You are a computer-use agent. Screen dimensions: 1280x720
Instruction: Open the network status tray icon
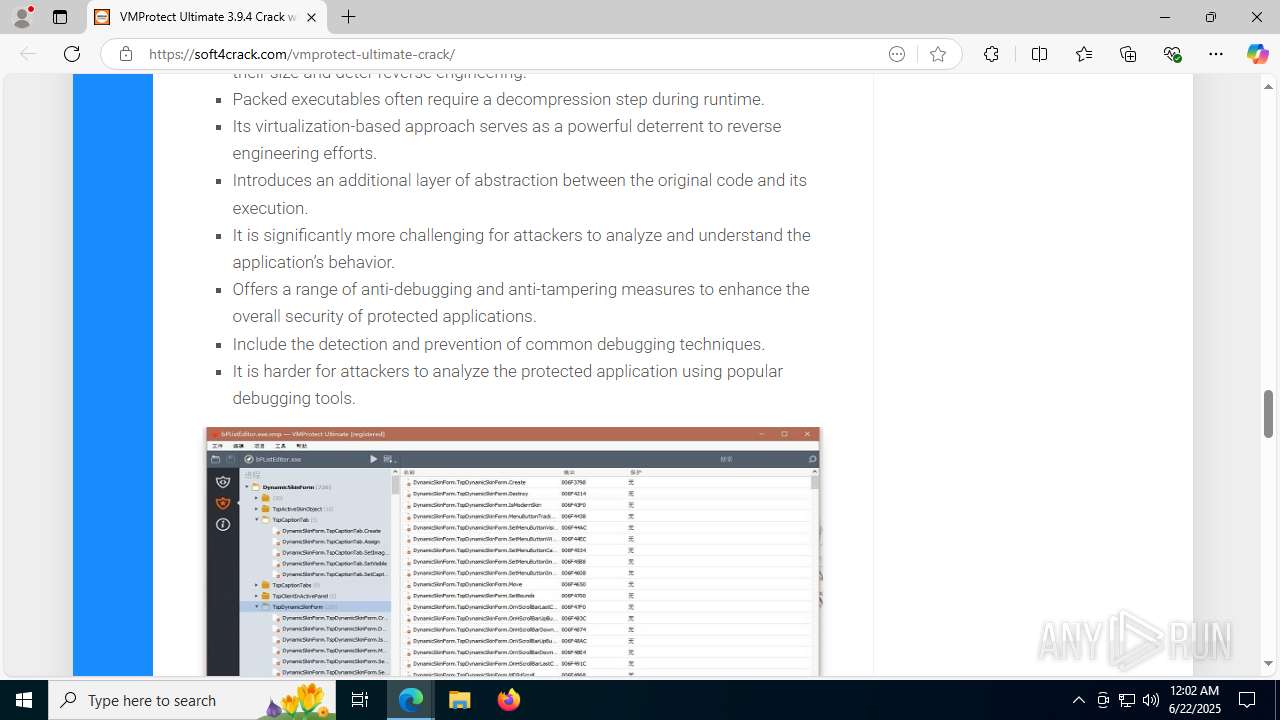(1127, 700)
